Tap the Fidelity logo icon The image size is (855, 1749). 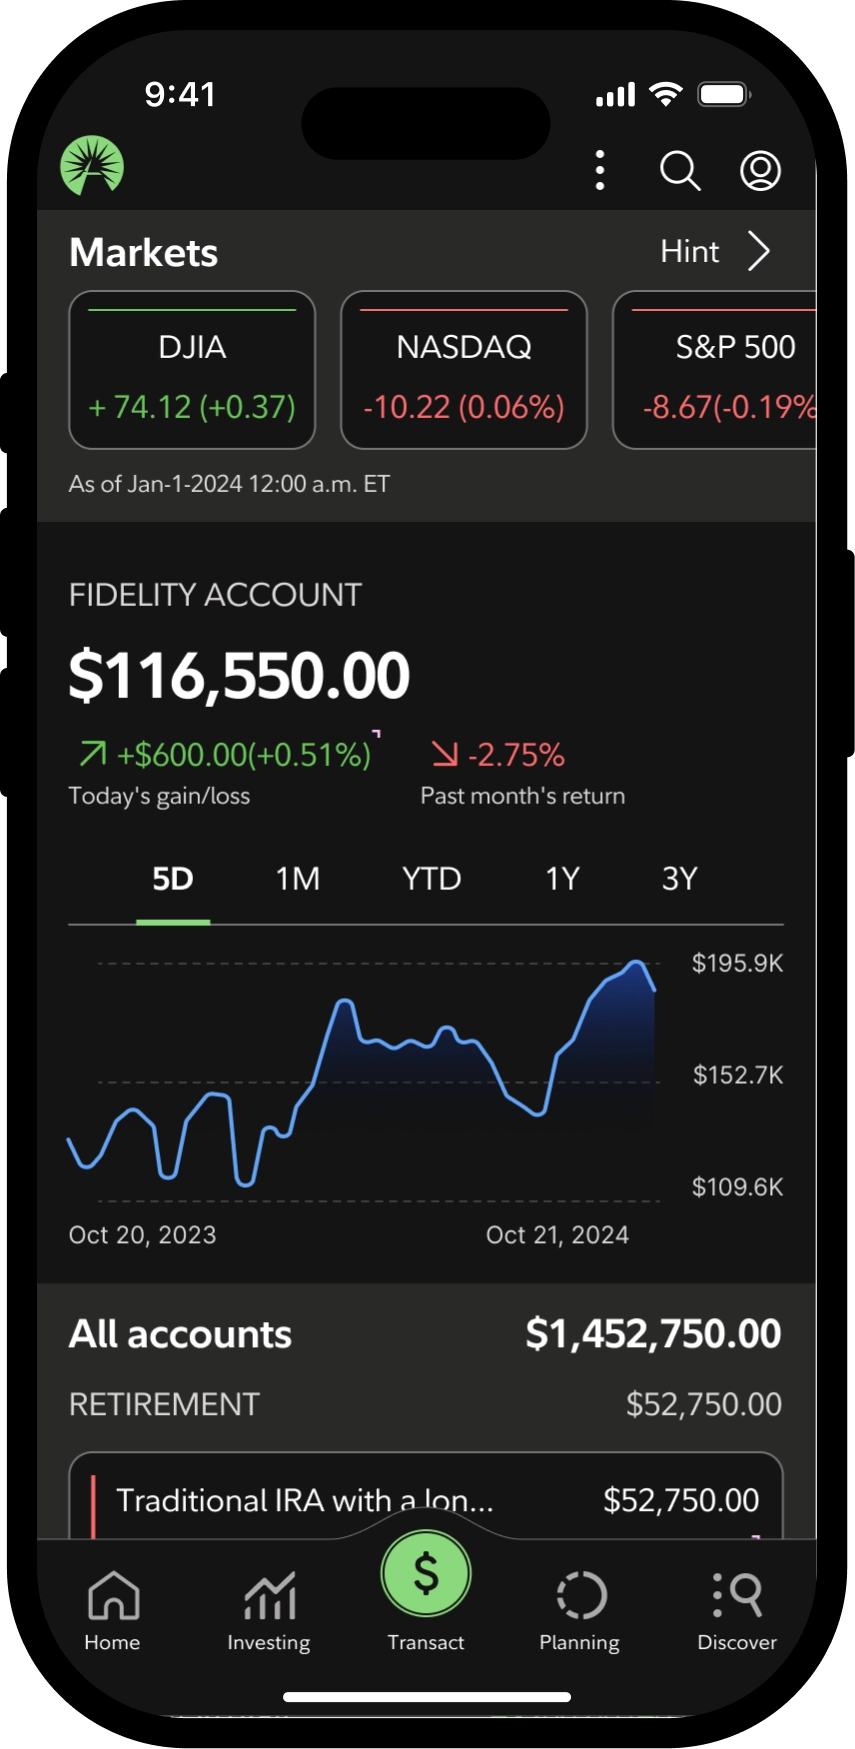pos(92,166)
